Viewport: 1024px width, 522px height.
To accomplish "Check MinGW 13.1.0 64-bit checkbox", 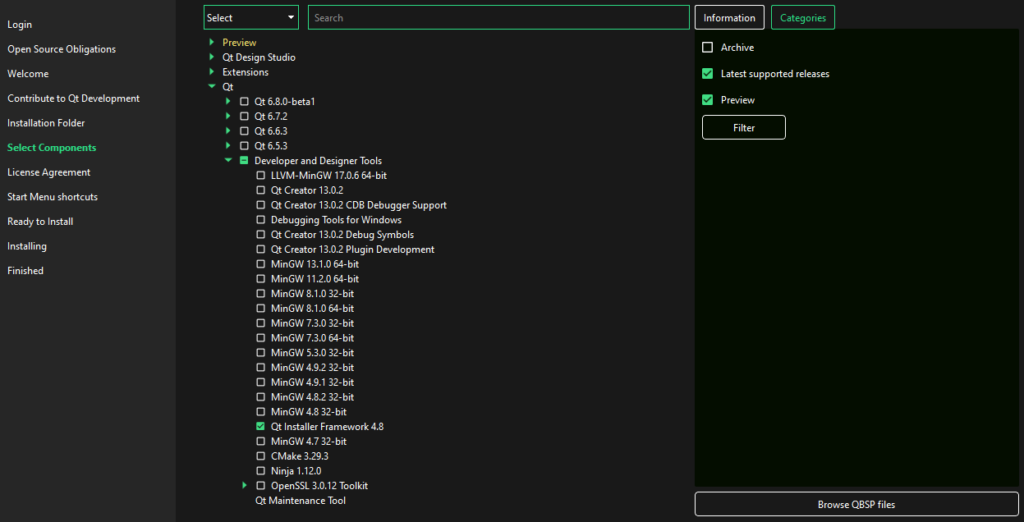I will 261,264.
